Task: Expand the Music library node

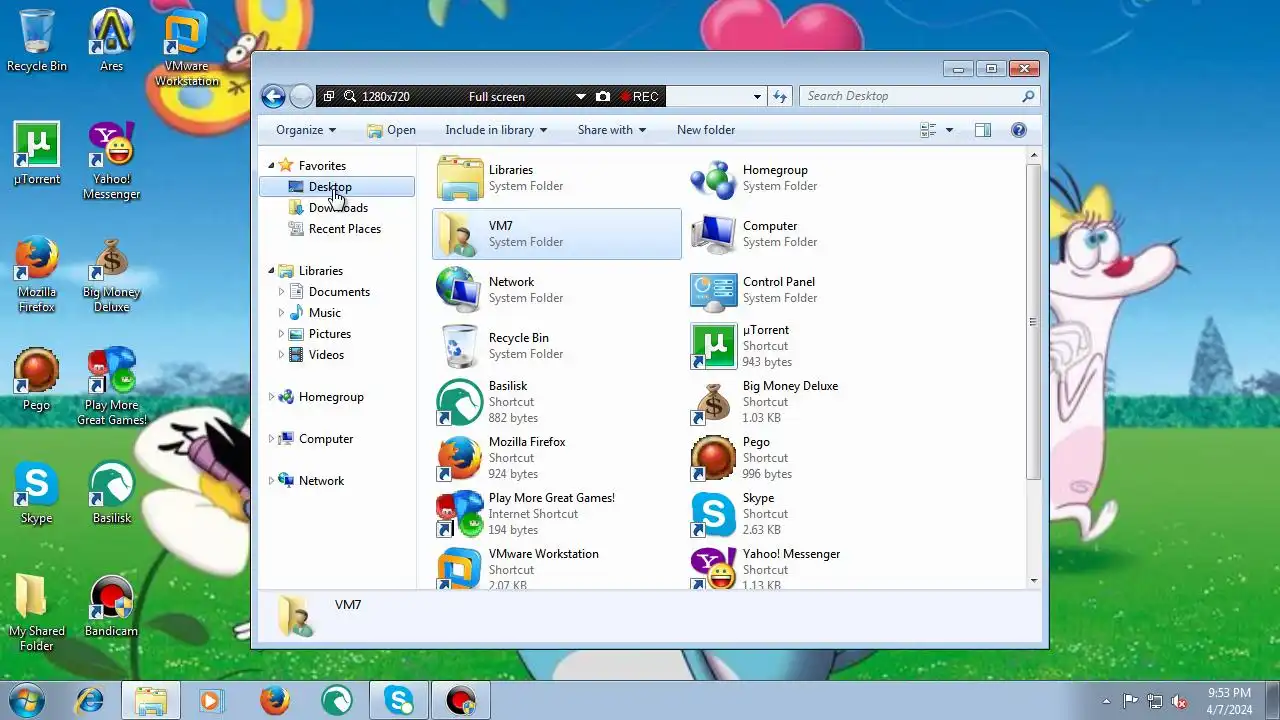Action: tap(281, 313)
